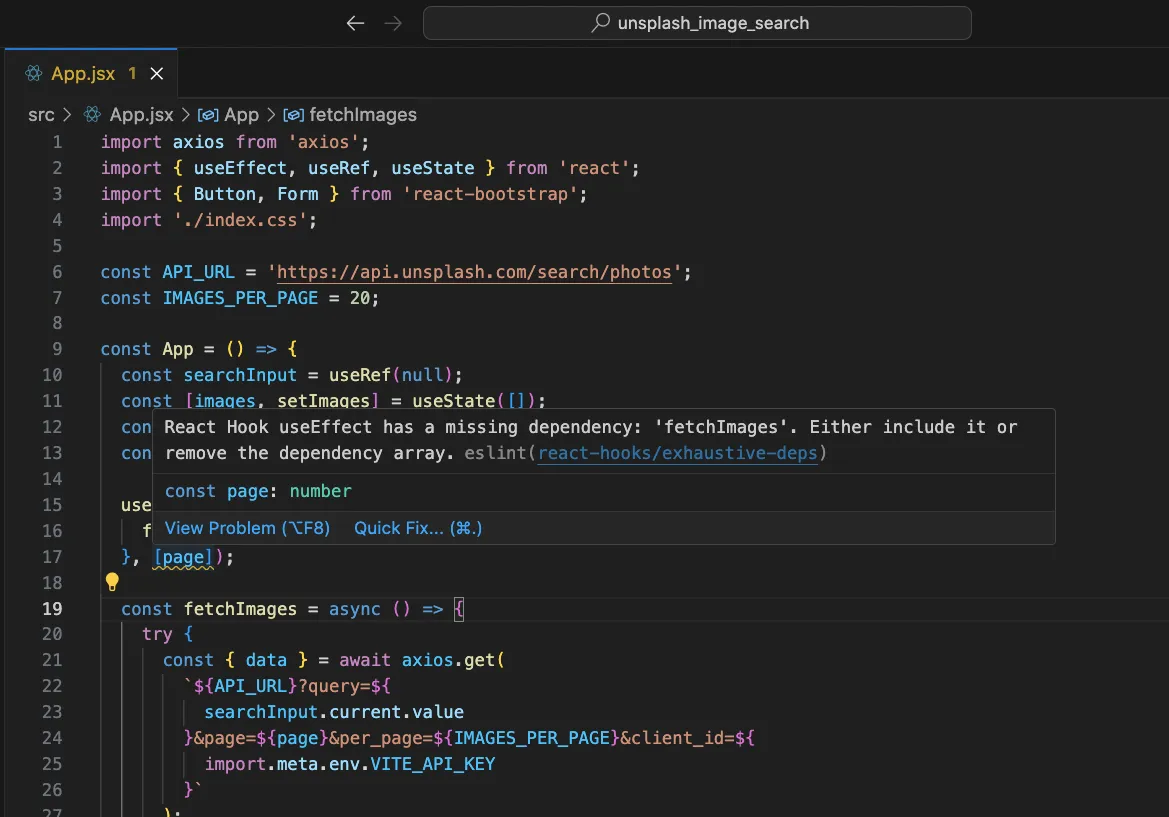Click the back navigation arrow
The width and height of the screenshot is (1169, 817).
pyautogui.click(x=355, y=23)
